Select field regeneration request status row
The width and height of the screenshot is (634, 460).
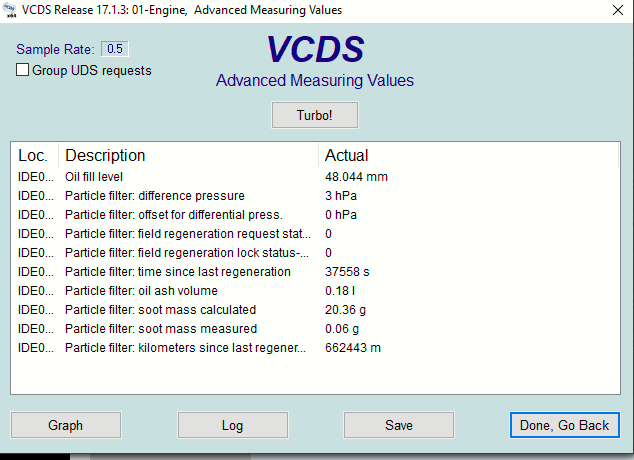pyautogui.click(x=315, y=234)
